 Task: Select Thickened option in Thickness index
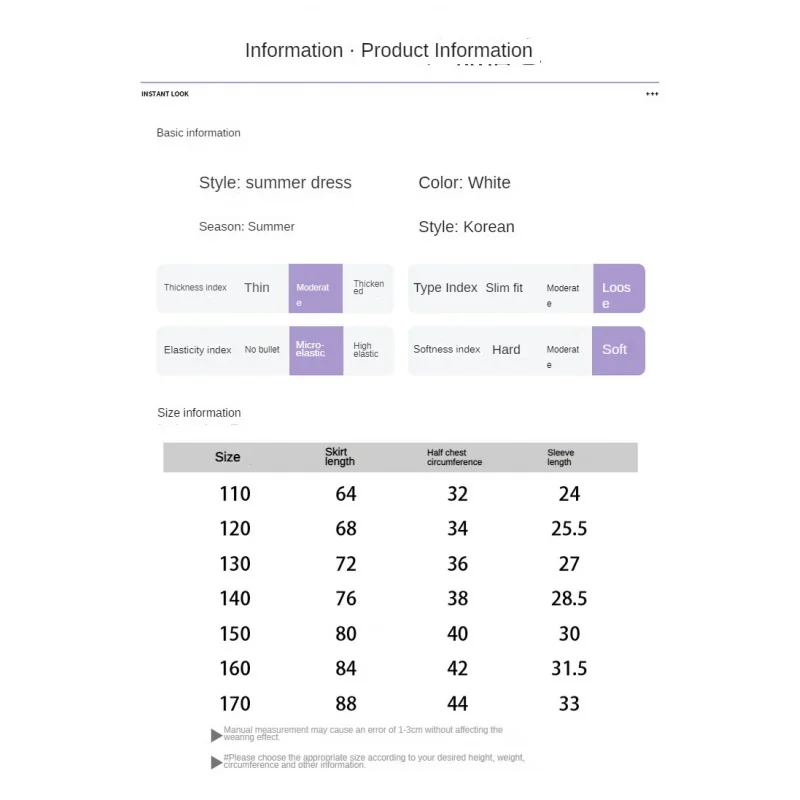point(368,288)
